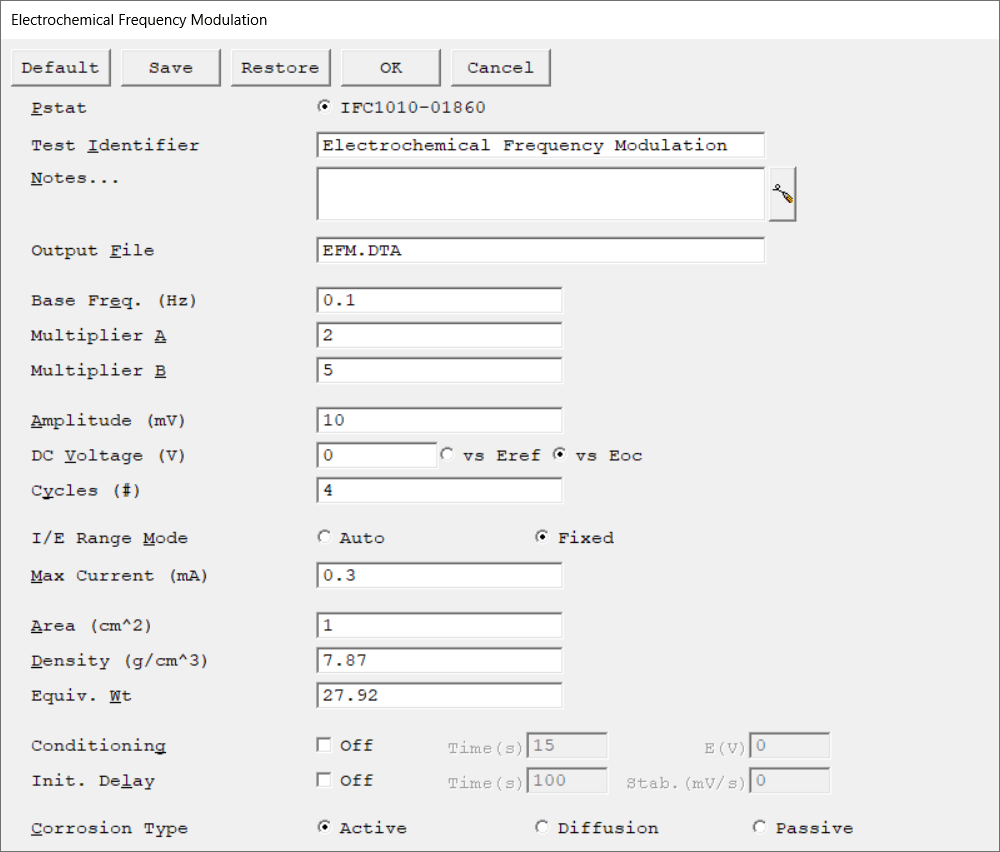
Task: Select the vs Eref radio option
Action: [x=446, y=454]
